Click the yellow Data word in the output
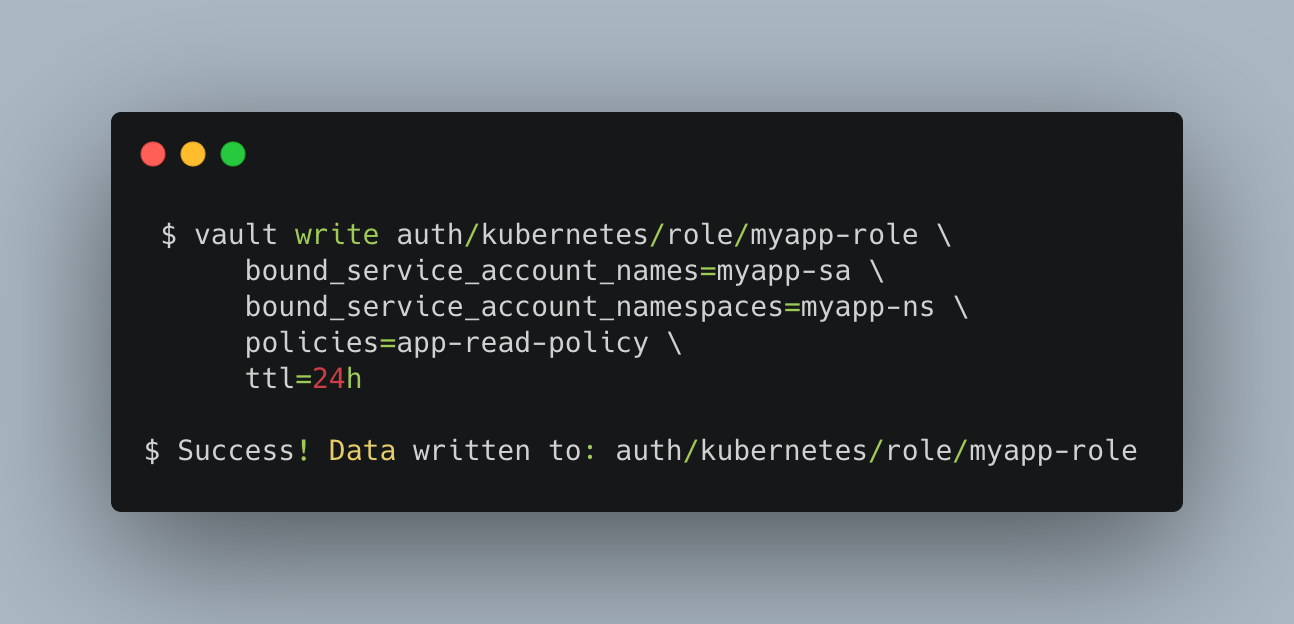 [362, 451]
